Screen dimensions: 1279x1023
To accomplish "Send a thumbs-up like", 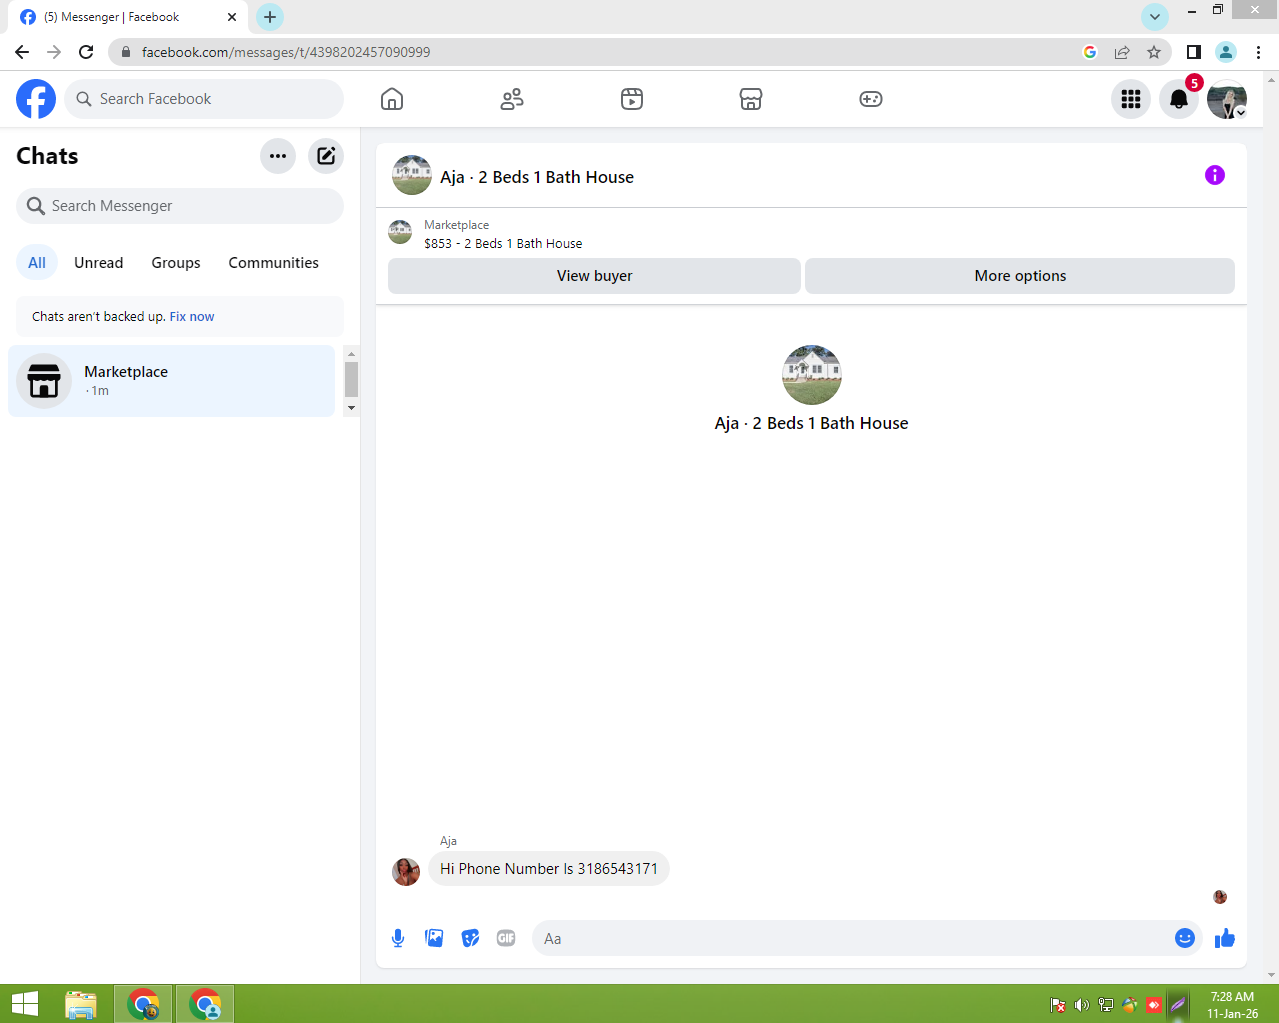I will (x=1225, y=938).
